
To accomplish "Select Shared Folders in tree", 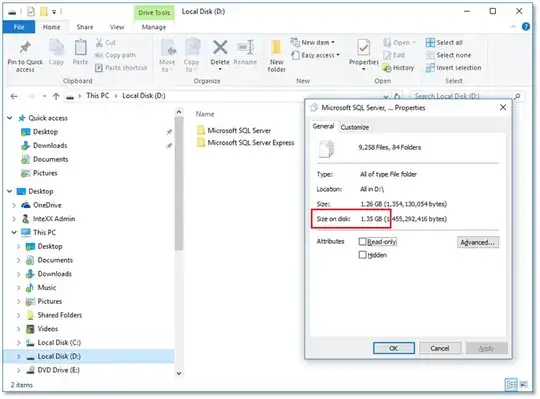I will pos(54,315).
